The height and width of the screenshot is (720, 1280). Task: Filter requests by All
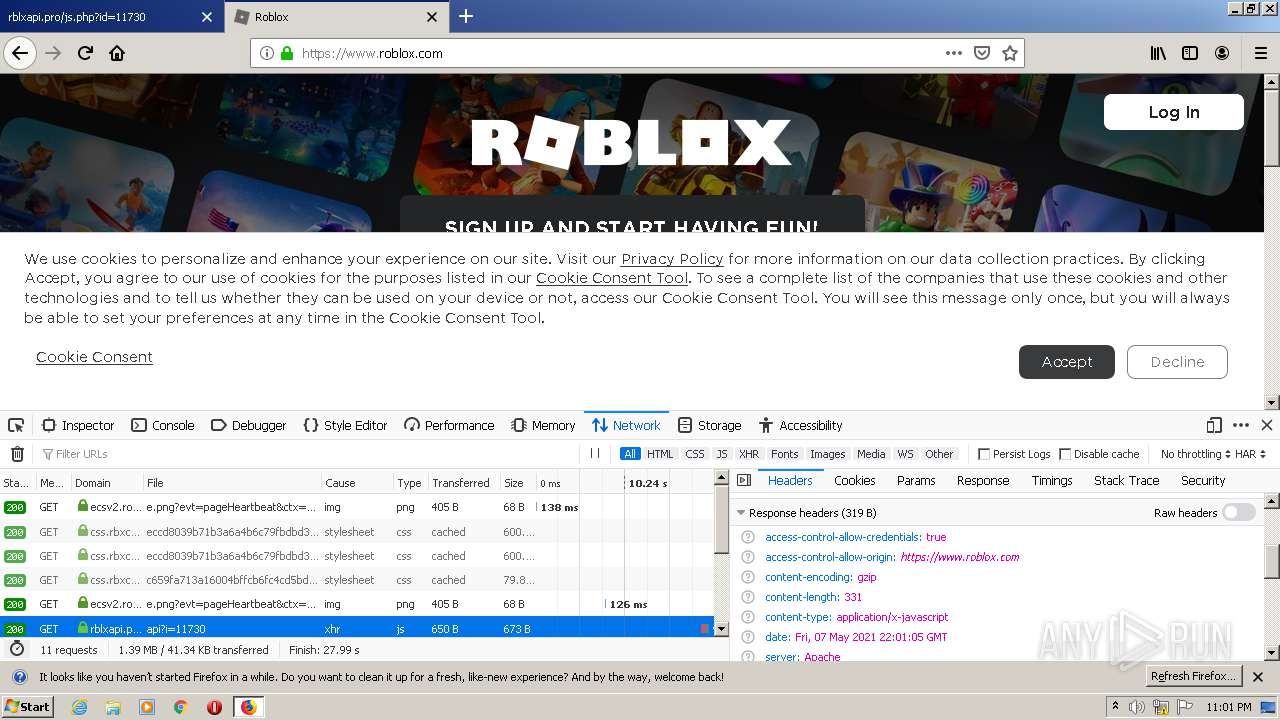(x=630, y=454)
